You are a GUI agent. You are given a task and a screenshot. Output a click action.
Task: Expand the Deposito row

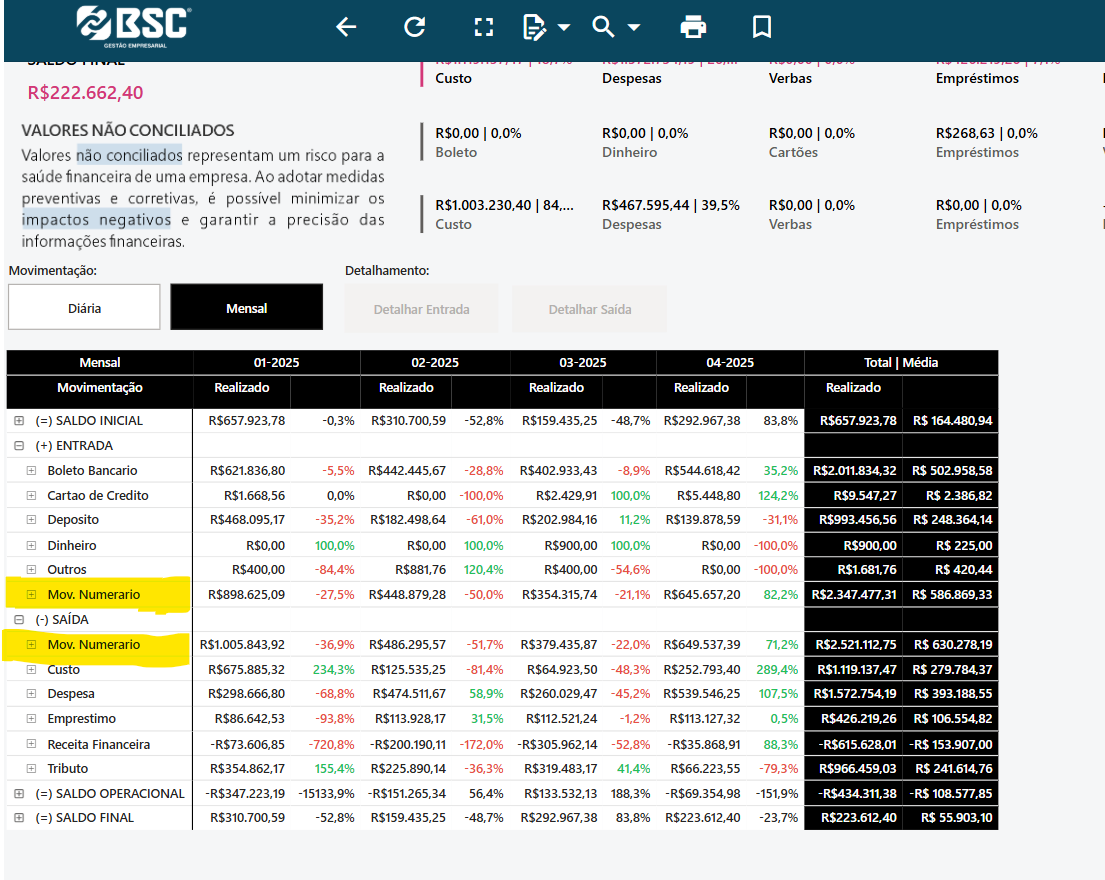coord(31,520)
